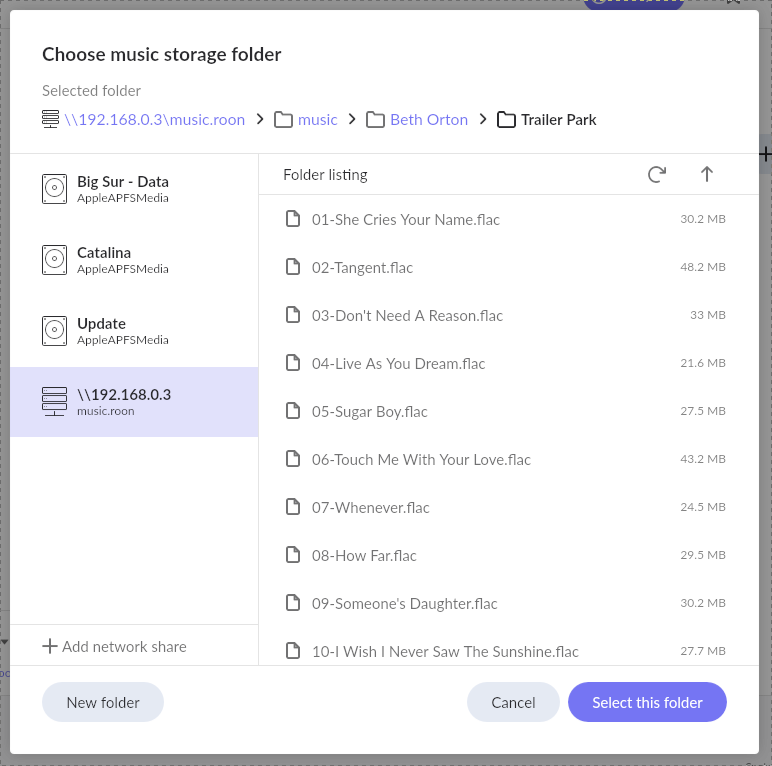Select the Catalina volume

click(x=134, y=259)
